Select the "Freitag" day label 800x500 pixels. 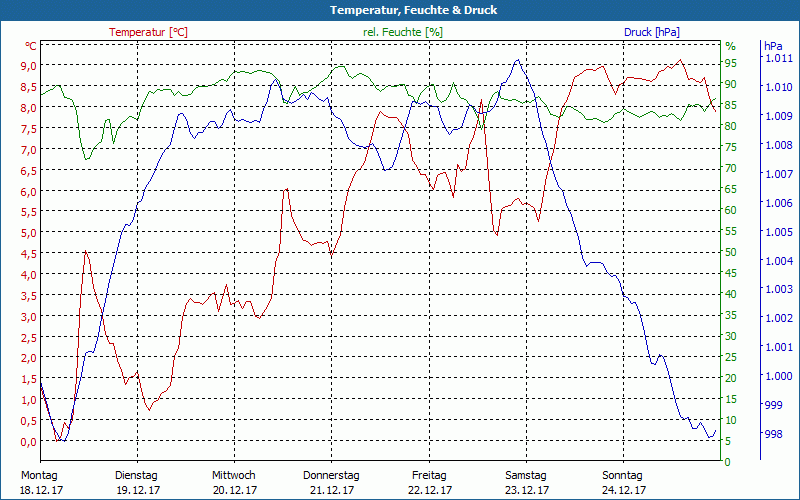pos(429,476)
